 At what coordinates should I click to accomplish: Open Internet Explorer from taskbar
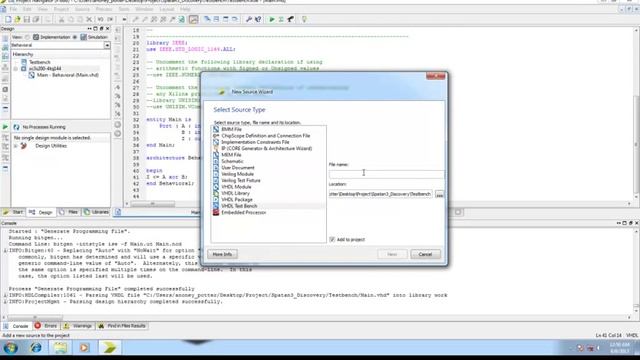(x=36, y=348)
